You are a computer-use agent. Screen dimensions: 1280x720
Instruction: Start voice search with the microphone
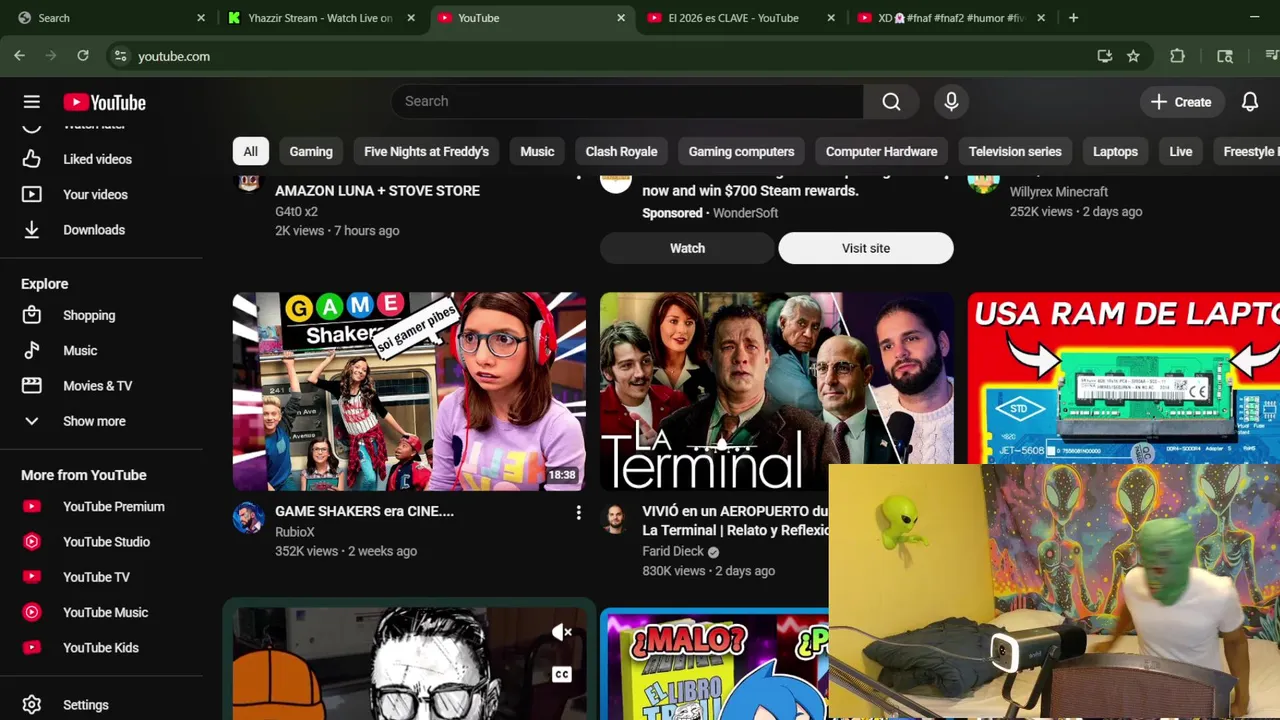[x=951, y=101]
